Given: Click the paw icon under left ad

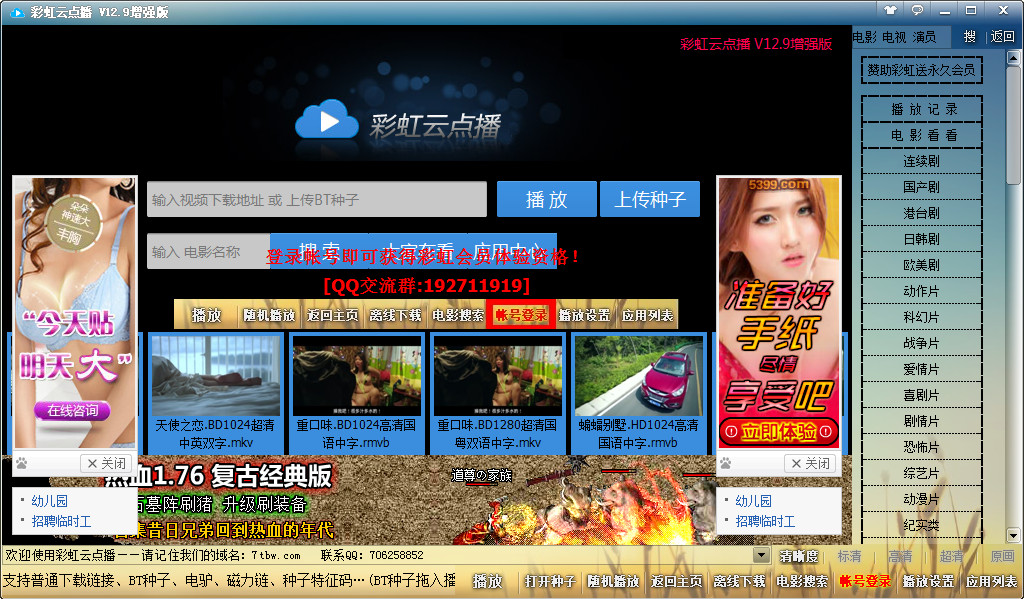Looking at the screenshot, I should point(22,463).
